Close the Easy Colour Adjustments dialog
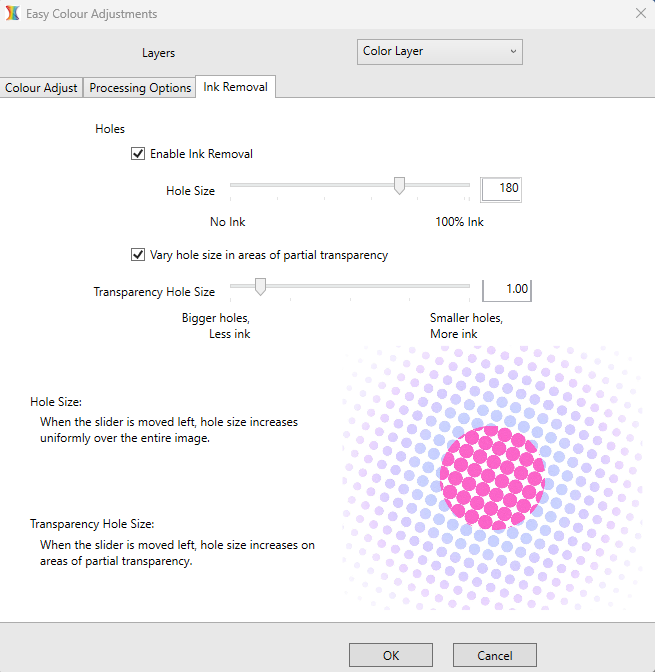The height and width of the screenshot is (672, 655). coord(640,13)
